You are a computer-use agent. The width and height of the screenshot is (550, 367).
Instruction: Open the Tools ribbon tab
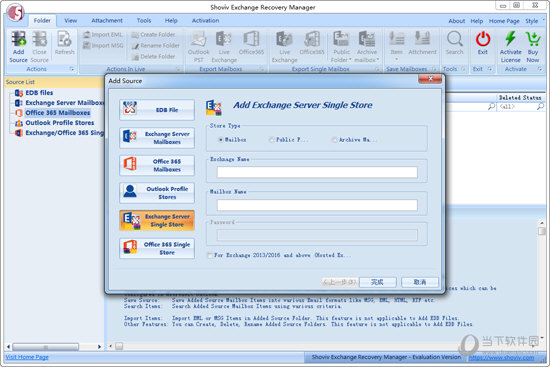(144, 20)
